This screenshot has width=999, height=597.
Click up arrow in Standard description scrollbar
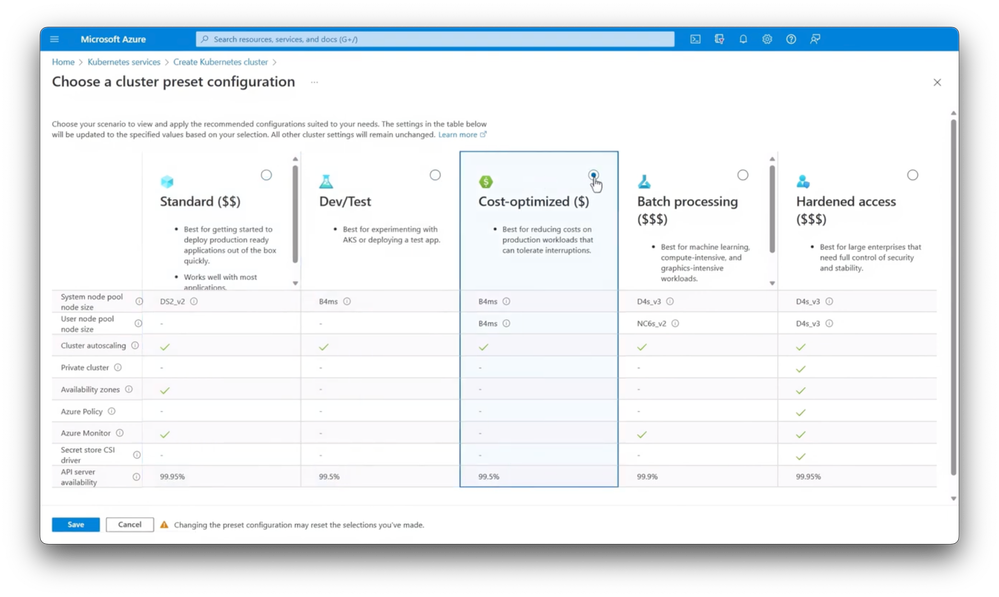295,159
